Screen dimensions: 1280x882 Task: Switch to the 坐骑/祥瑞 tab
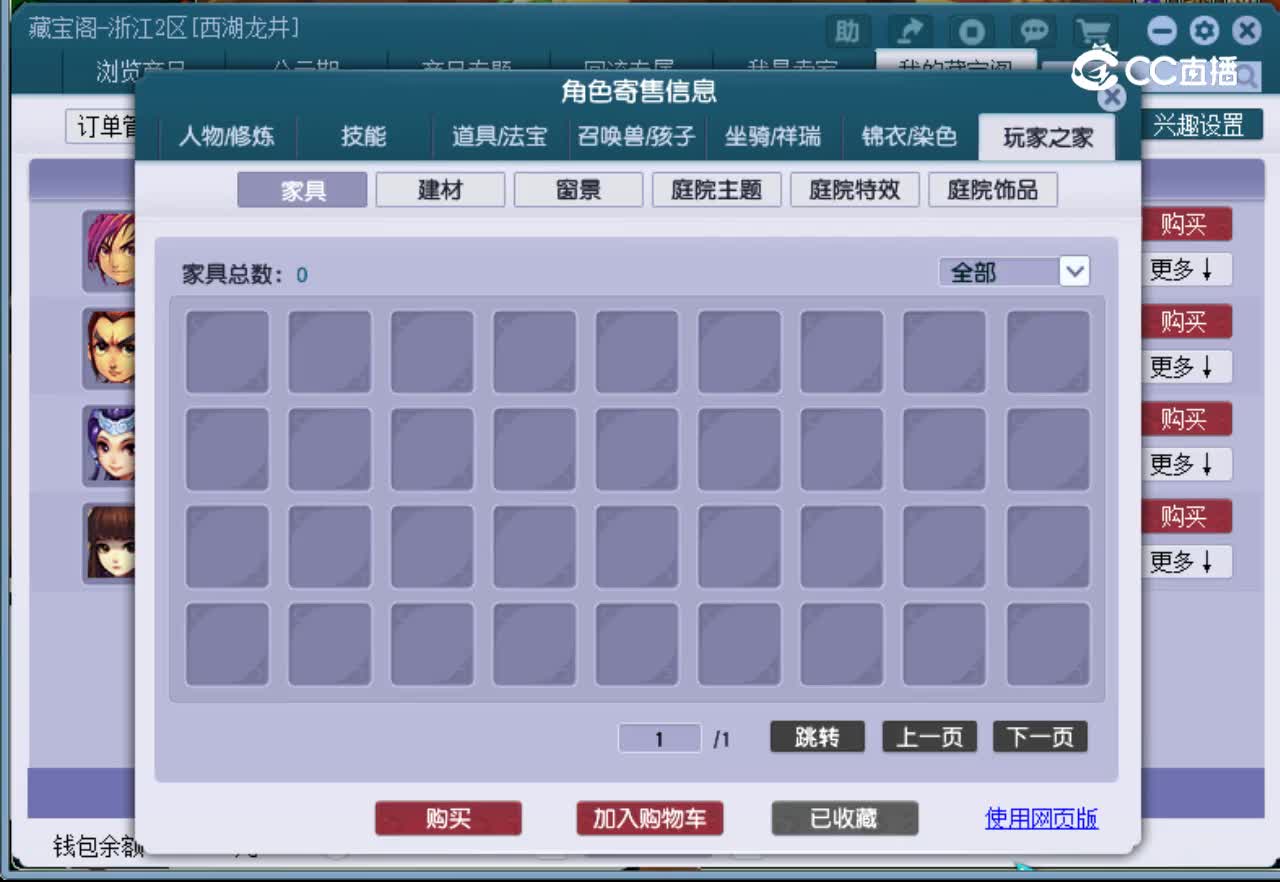774,137
